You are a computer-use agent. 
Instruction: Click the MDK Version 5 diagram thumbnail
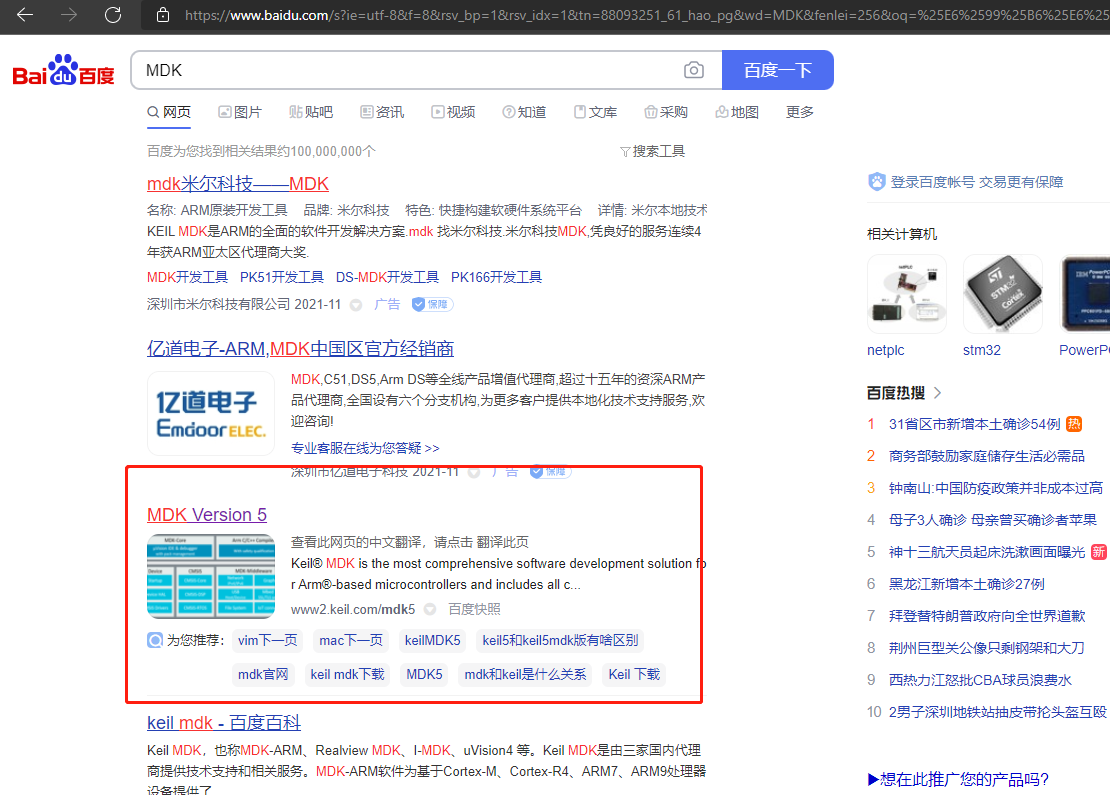(211, 576)
